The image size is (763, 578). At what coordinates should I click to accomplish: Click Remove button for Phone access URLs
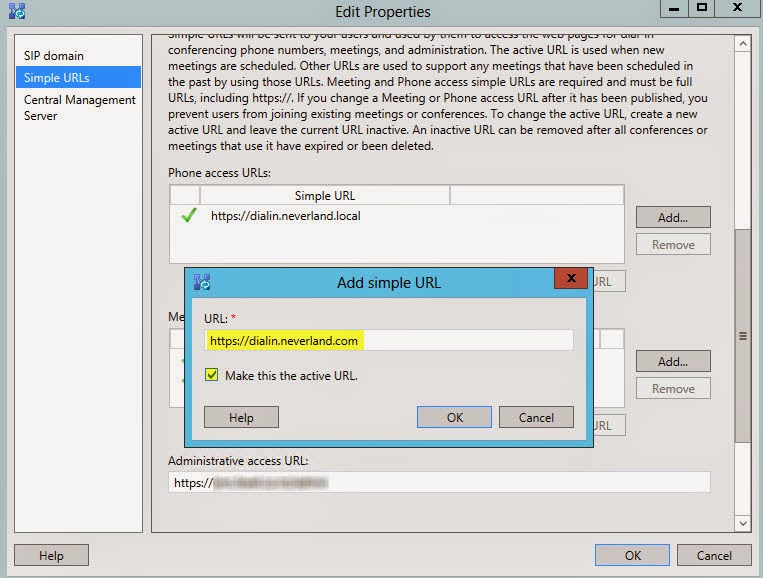pyautogui.click(x=672, y=244)
